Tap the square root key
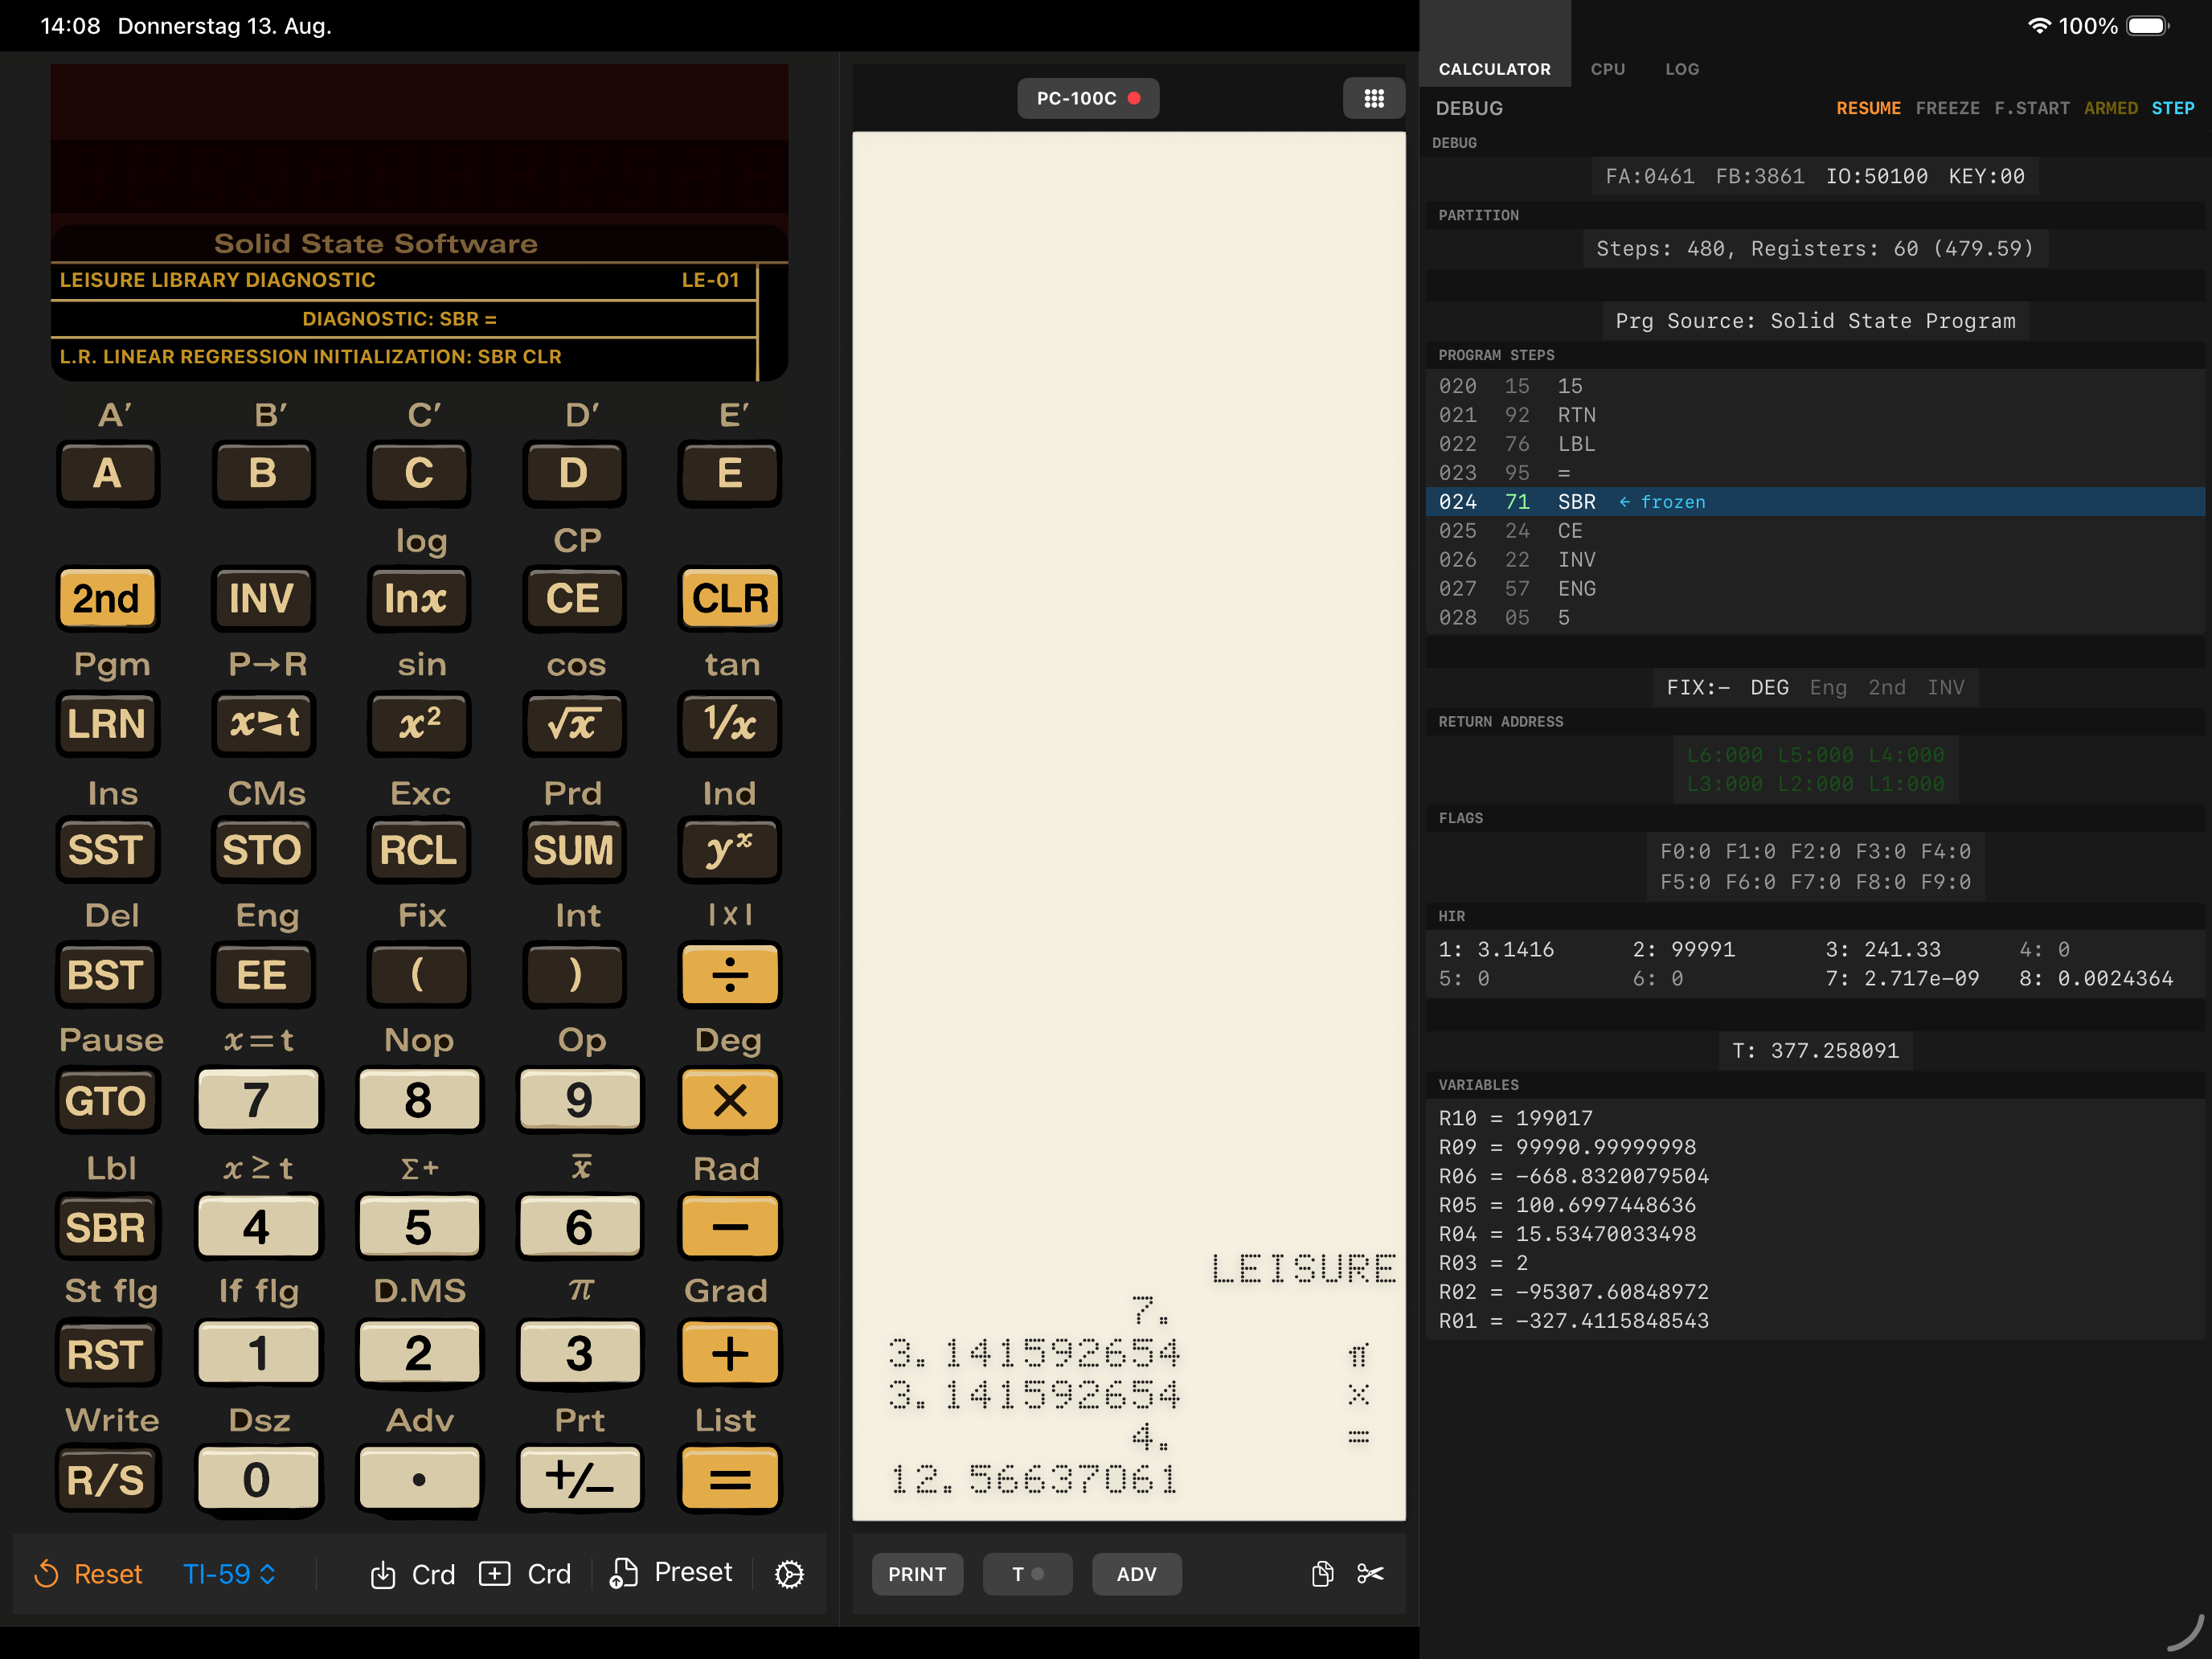This screenshot has width=2212, height=1659. coord(574,723)
